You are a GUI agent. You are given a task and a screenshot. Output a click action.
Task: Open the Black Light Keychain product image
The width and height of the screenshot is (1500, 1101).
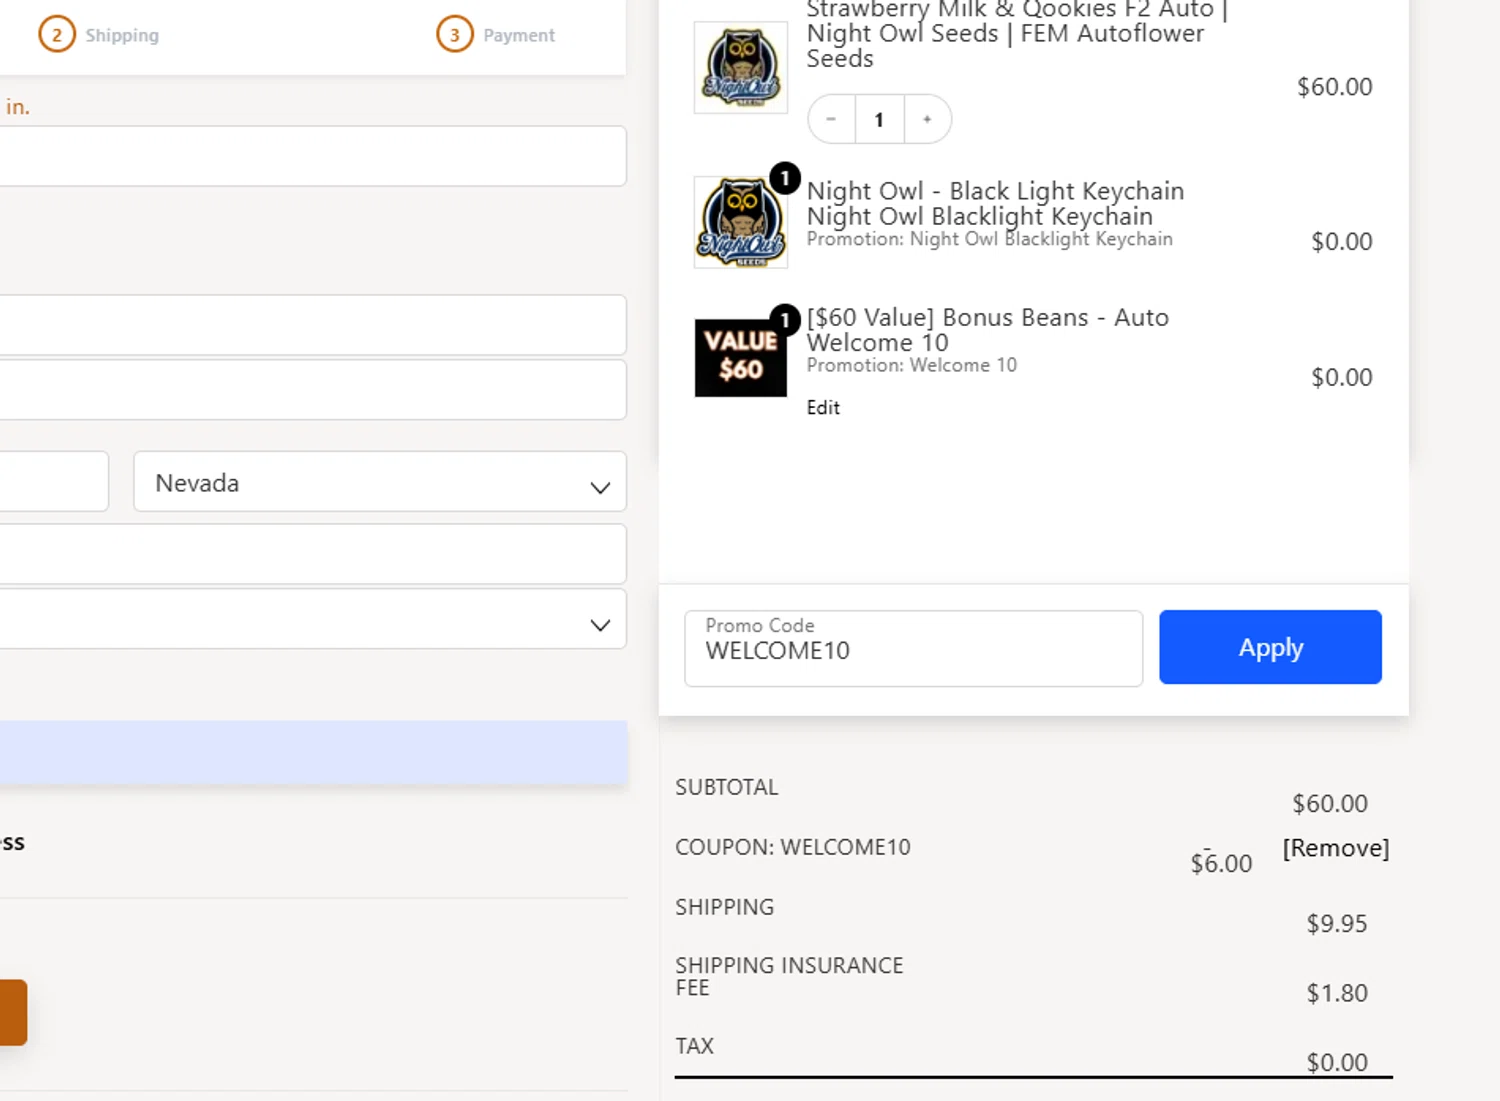point(741,222)
